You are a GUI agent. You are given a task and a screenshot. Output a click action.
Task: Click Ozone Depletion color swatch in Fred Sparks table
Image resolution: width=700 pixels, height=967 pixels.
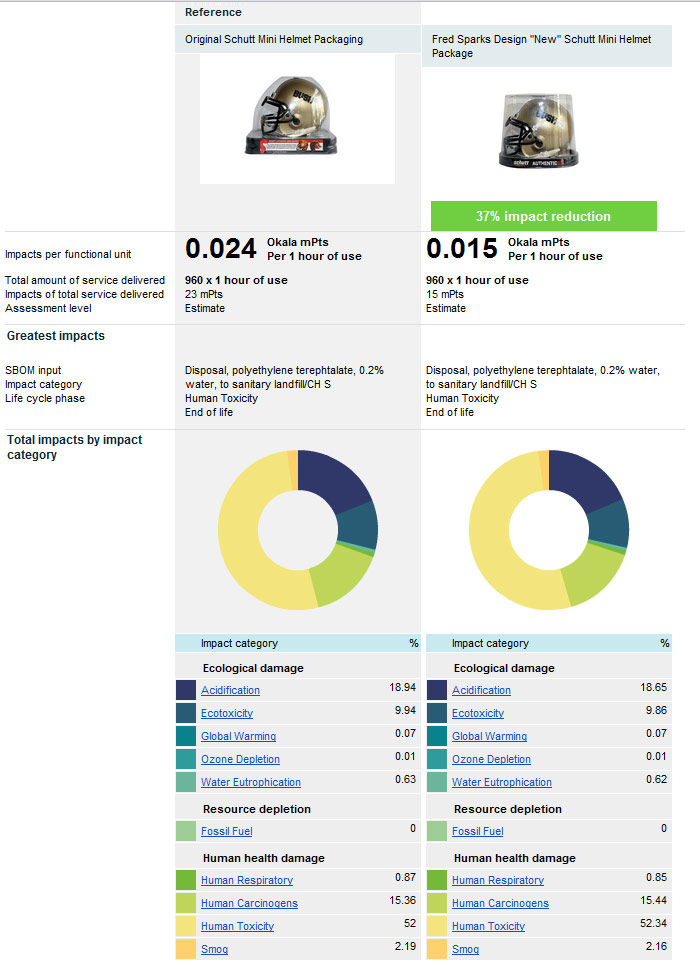click(437, 759)
